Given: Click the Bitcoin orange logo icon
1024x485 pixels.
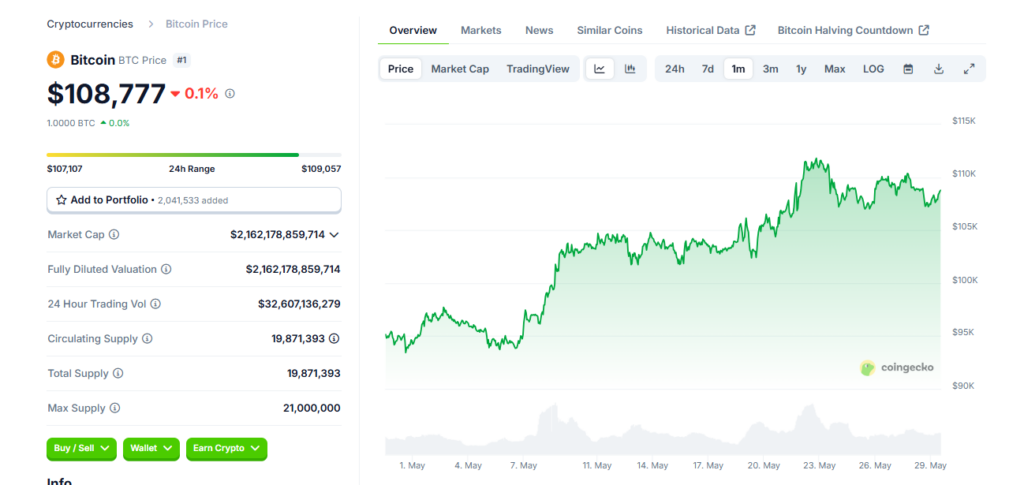Looking at the screenshot, I should (x=56, y=60).
